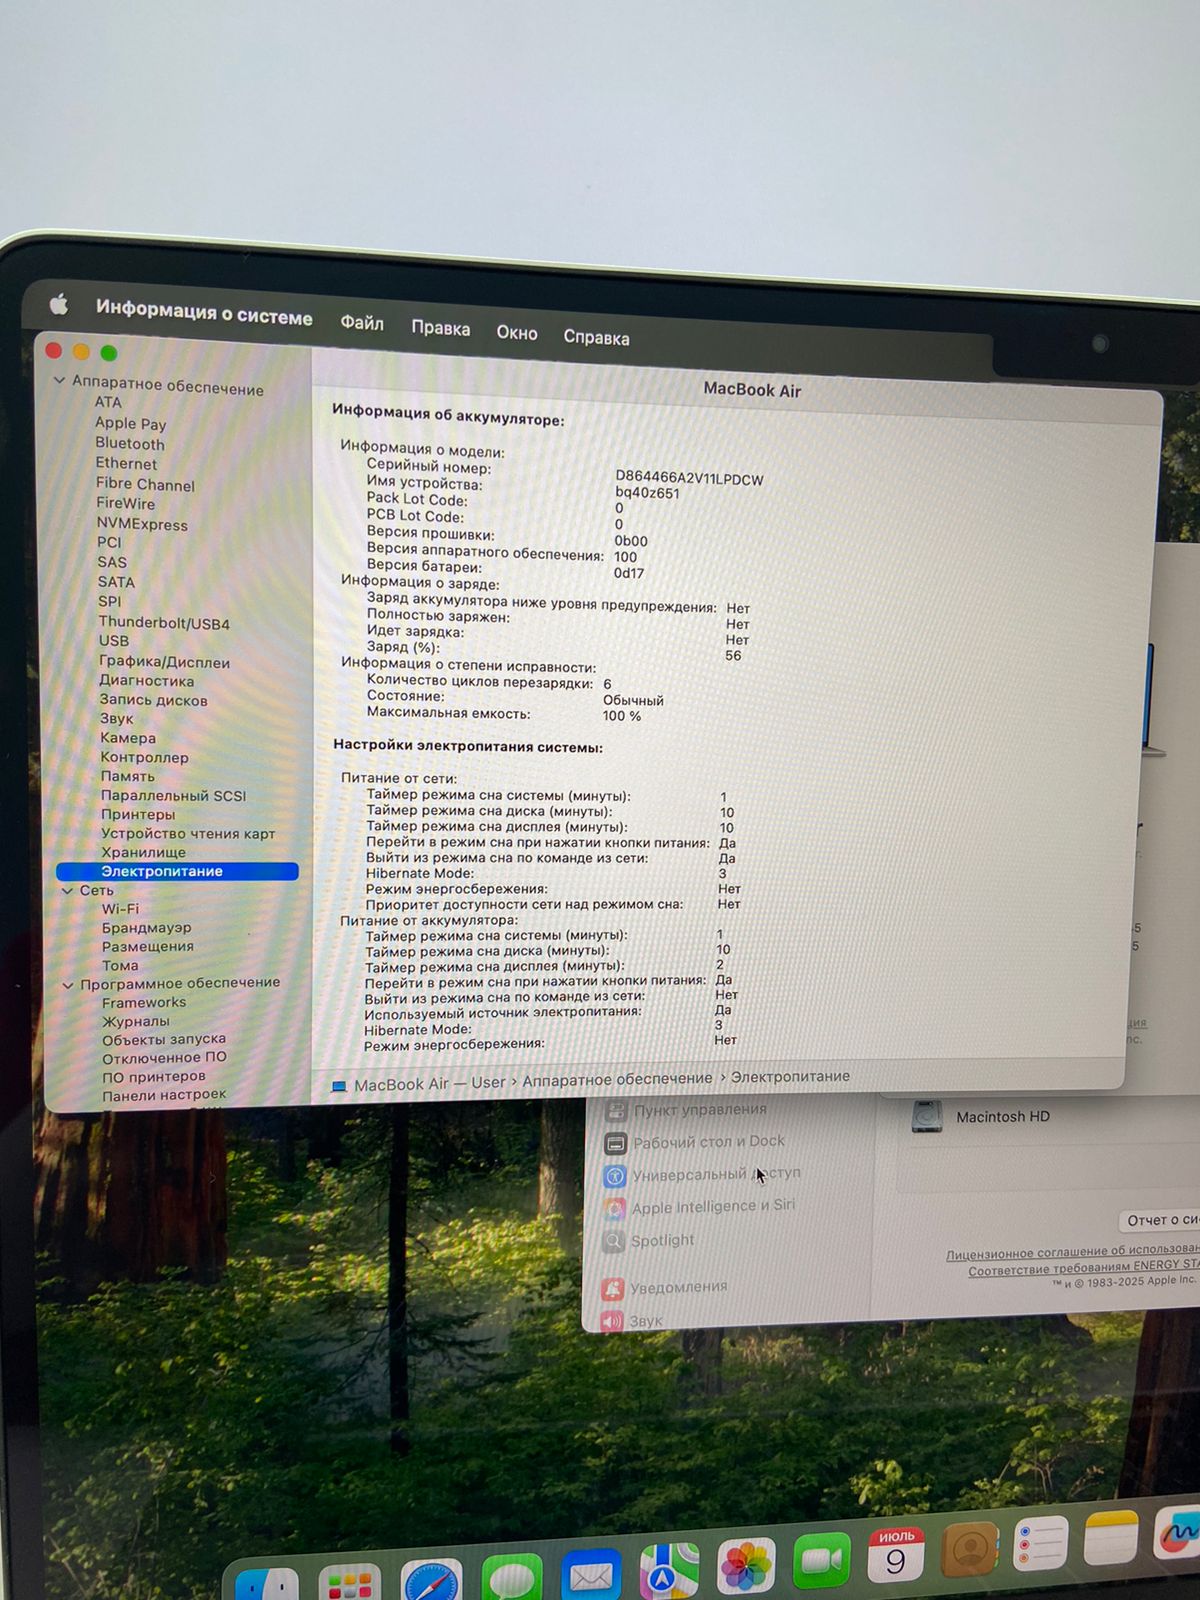Collapse the Аппаратное обеспечение section

(x=59, y=381)
